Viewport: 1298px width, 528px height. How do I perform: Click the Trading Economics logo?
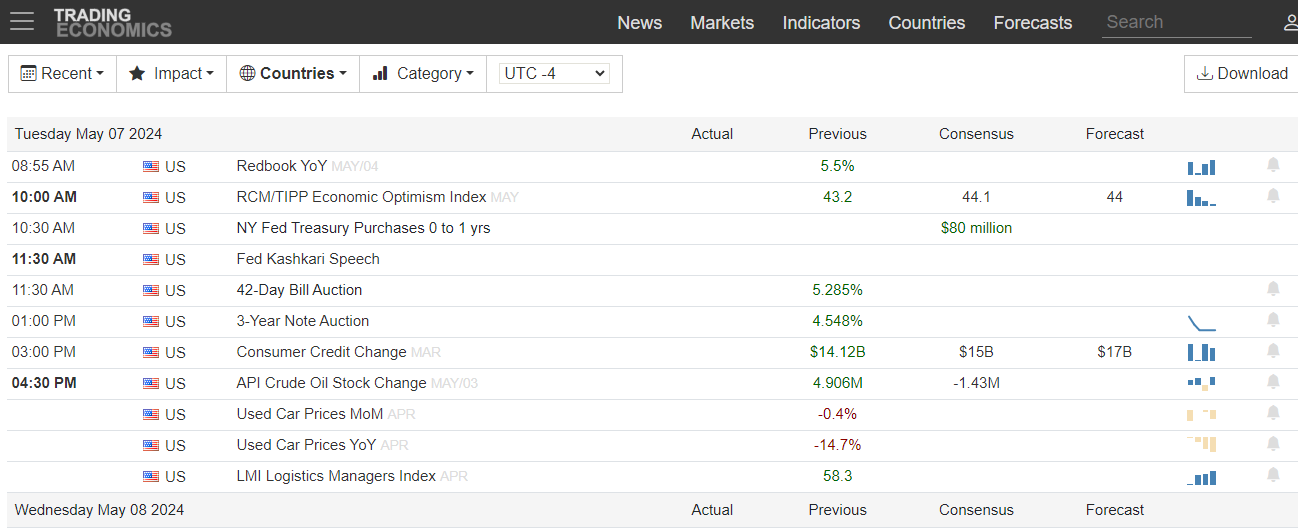(112, 22)
